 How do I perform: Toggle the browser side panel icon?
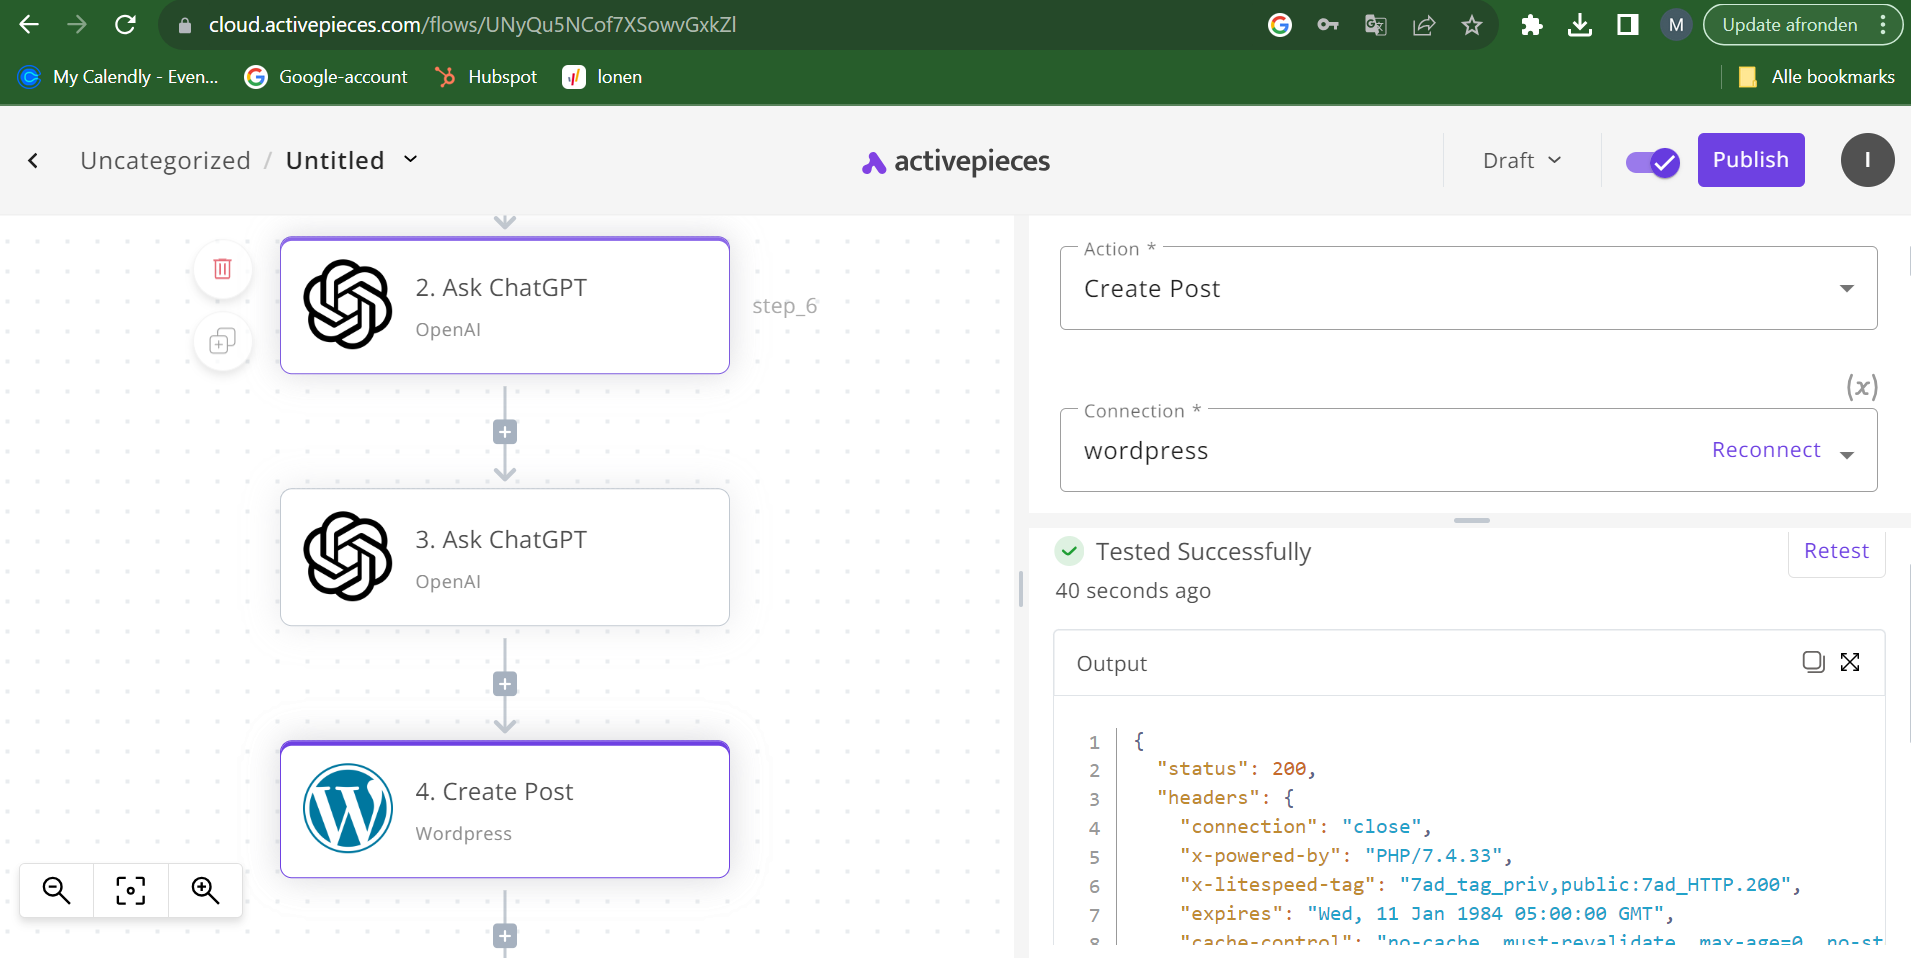coord(1628,25)
